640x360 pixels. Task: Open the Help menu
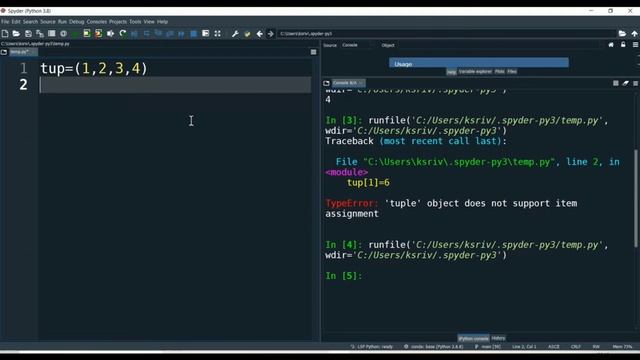162,22
